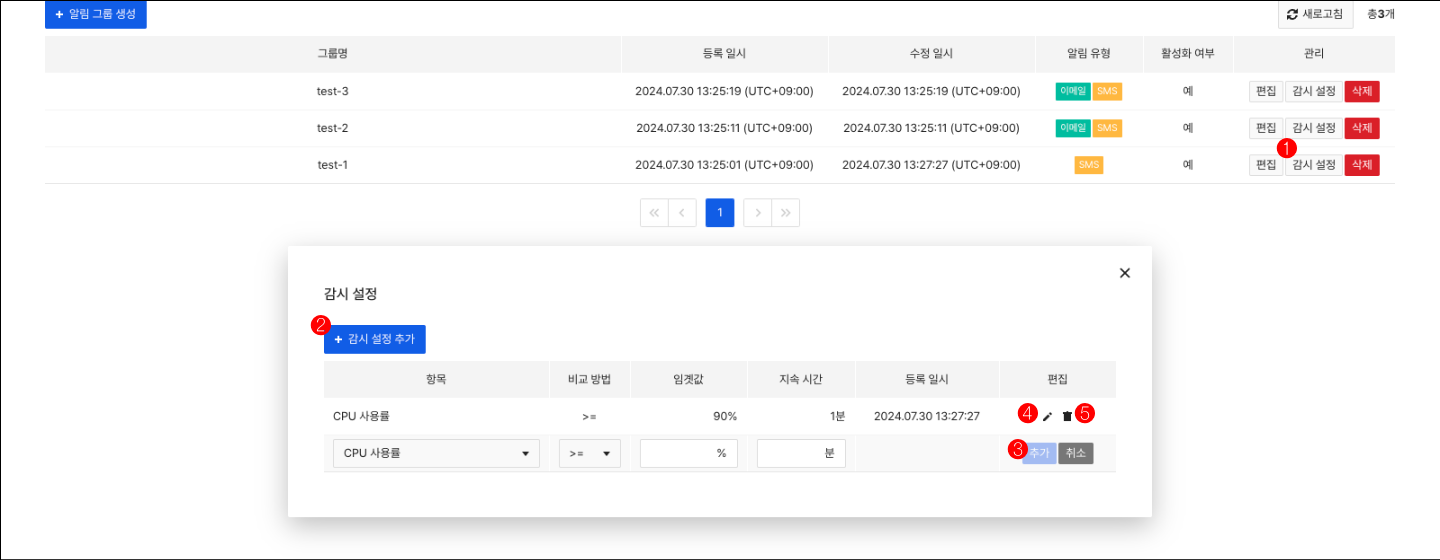Click the group name test-3
This screenshot has height=560, width=1440.
point(333,91)
